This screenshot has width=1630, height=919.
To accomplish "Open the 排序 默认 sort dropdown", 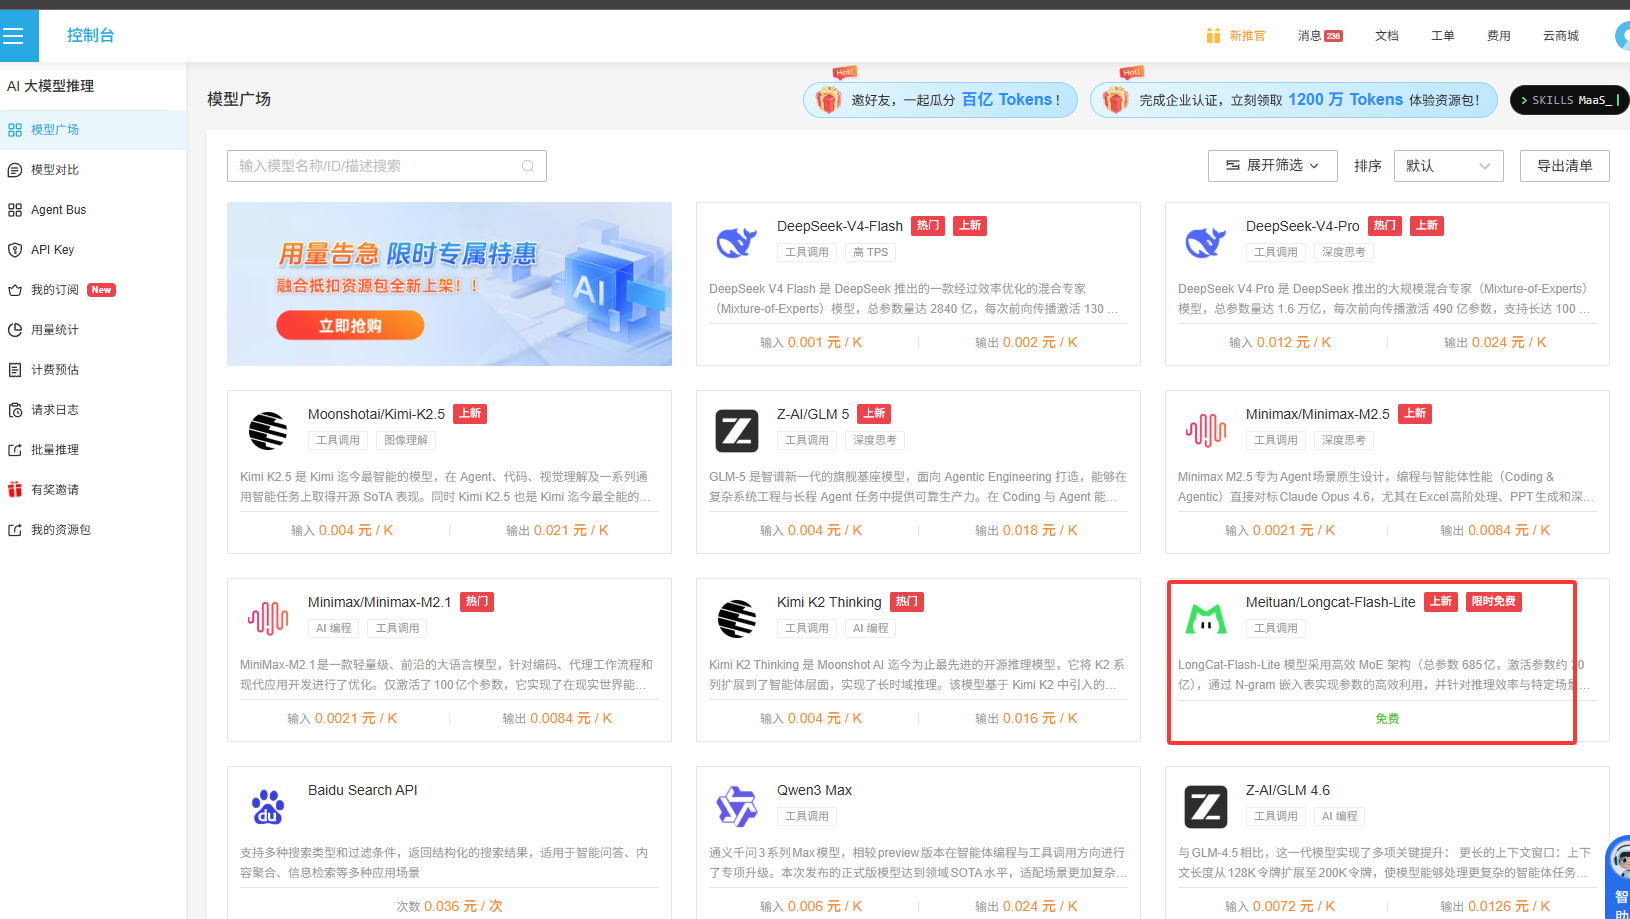I will point(1449,166).
